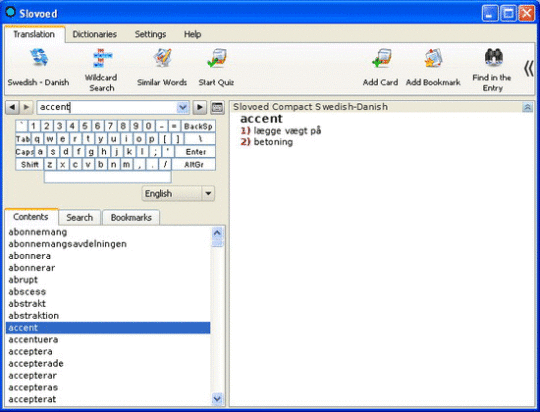Open the Similar Words tool

click(162, 68)
